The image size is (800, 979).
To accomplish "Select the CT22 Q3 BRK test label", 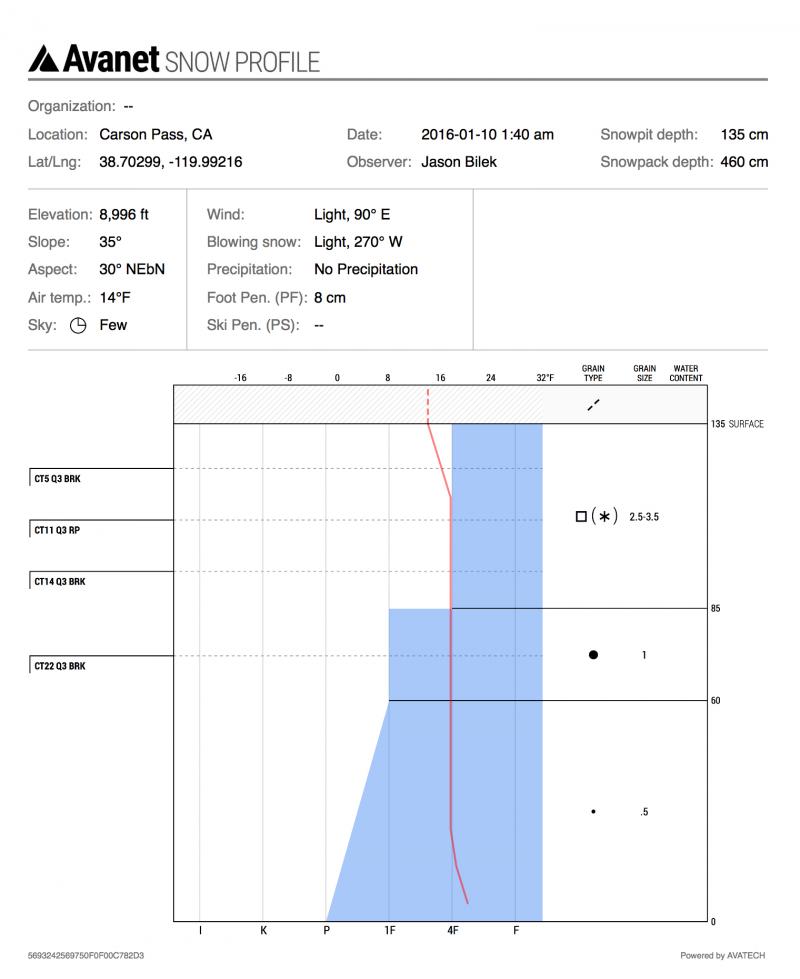I will tap(58, 667).
